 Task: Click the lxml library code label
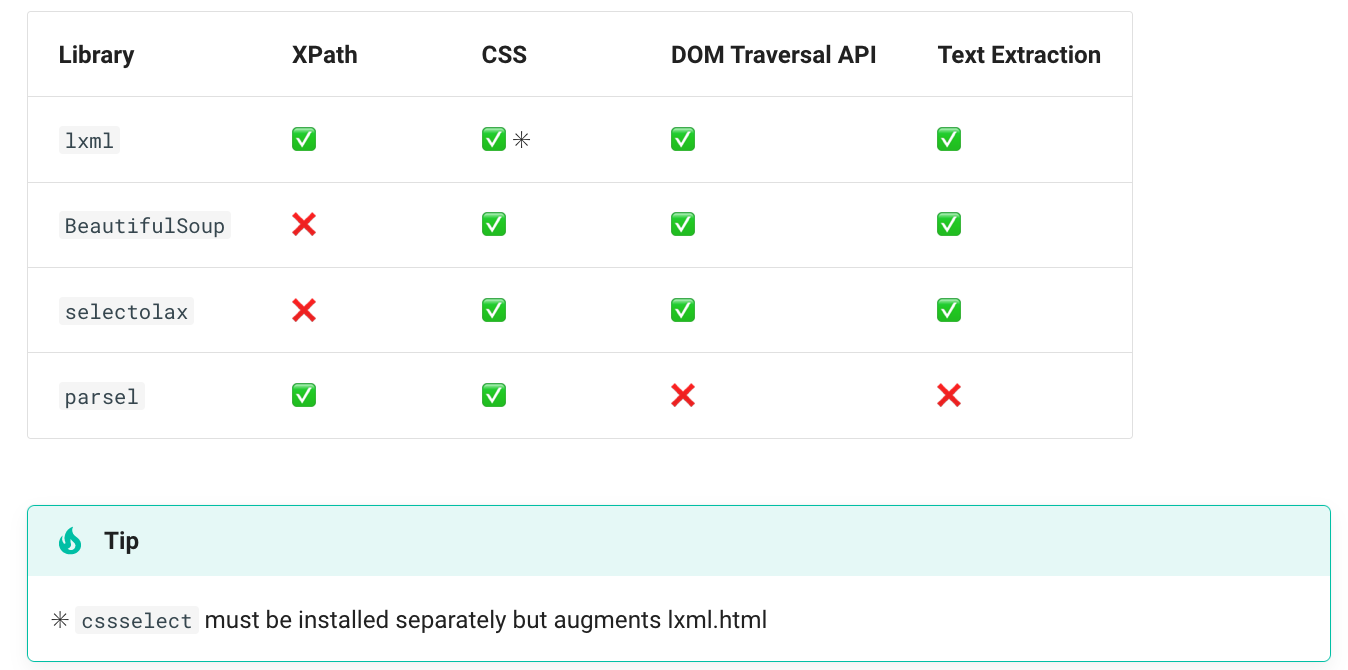point(89,141)
